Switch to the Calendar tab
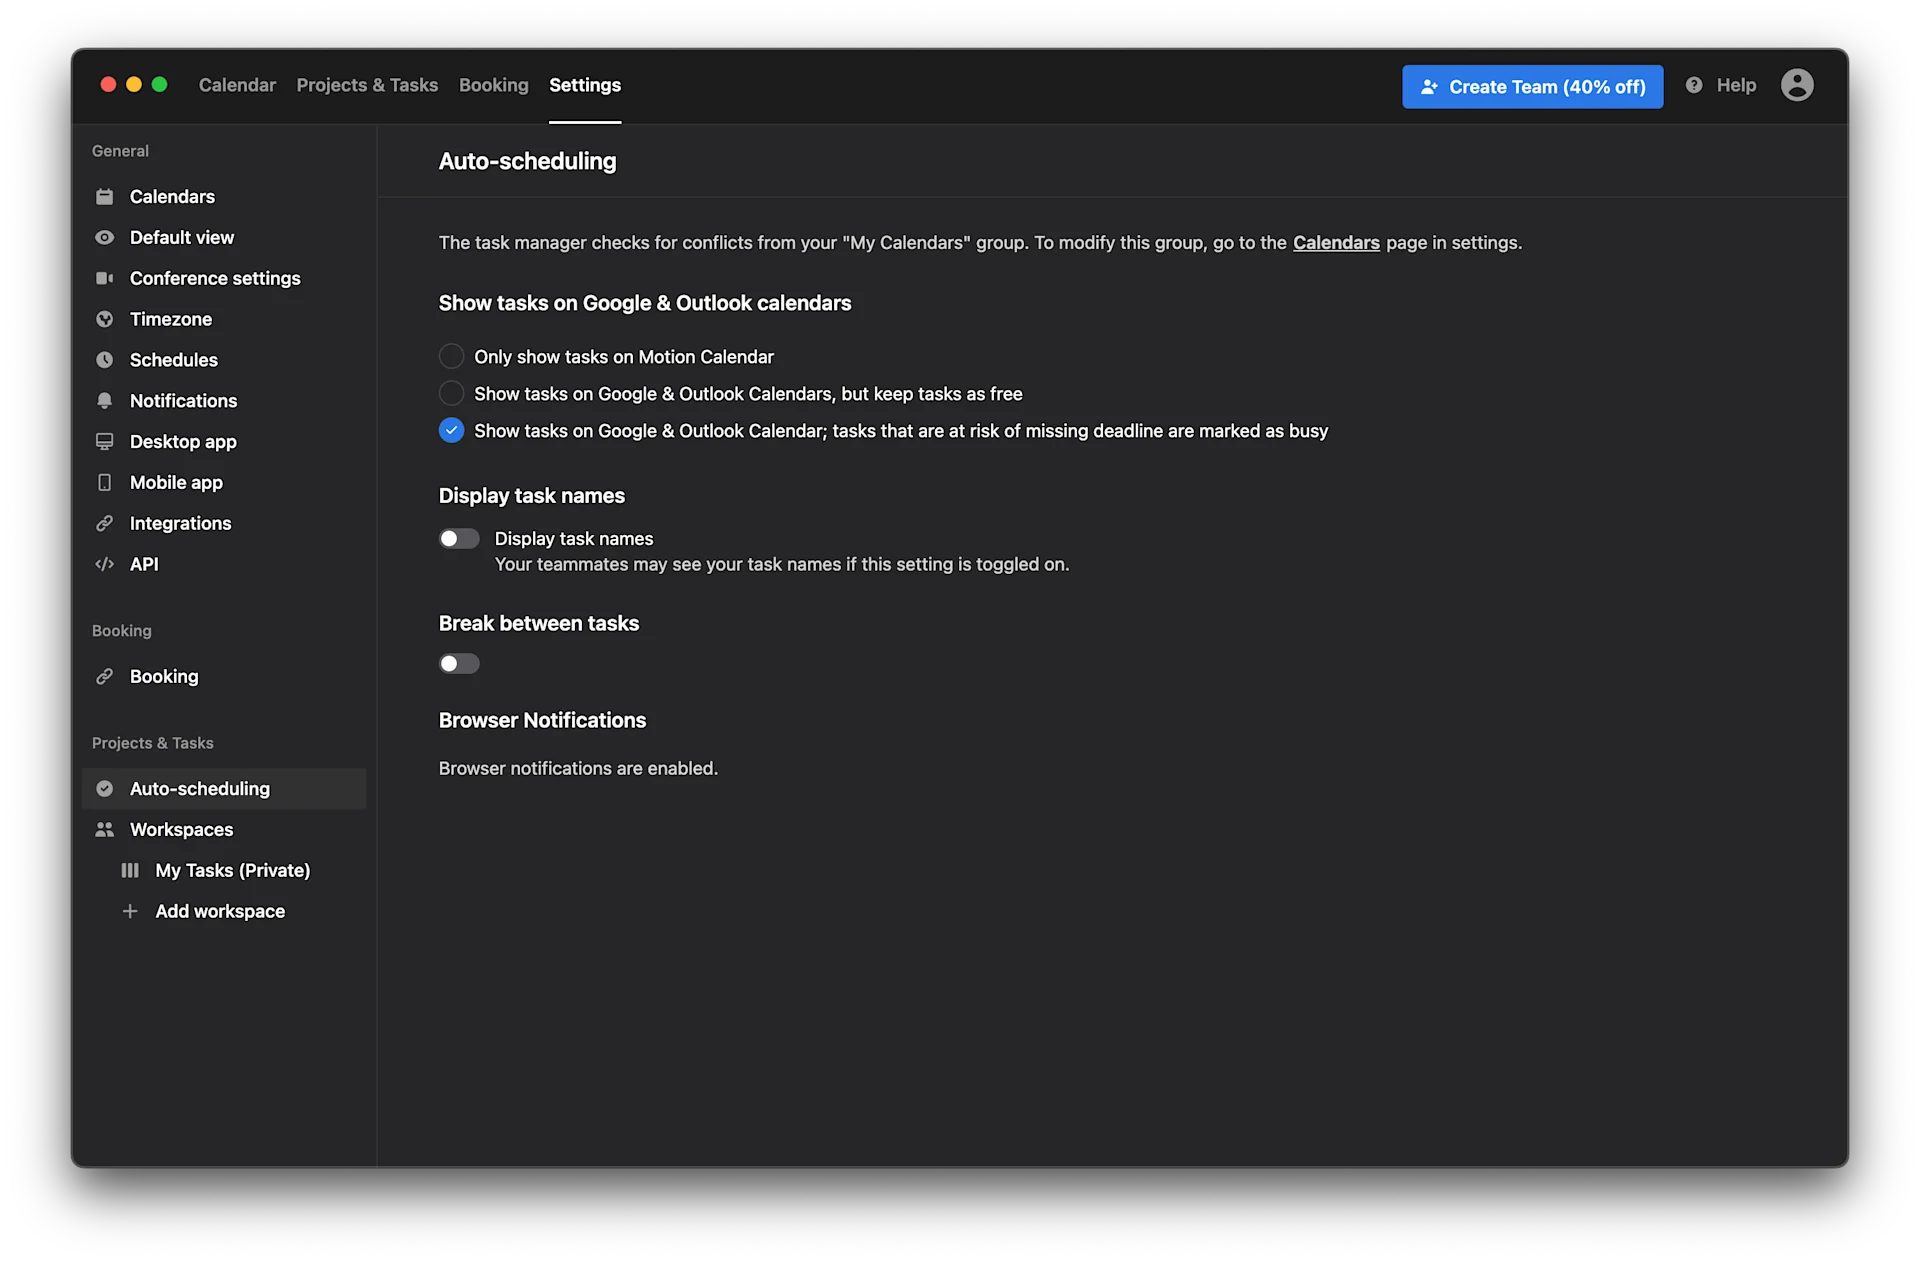Image resolution: width=1920 pixels, height=1262 pixels. pos(237,85)
